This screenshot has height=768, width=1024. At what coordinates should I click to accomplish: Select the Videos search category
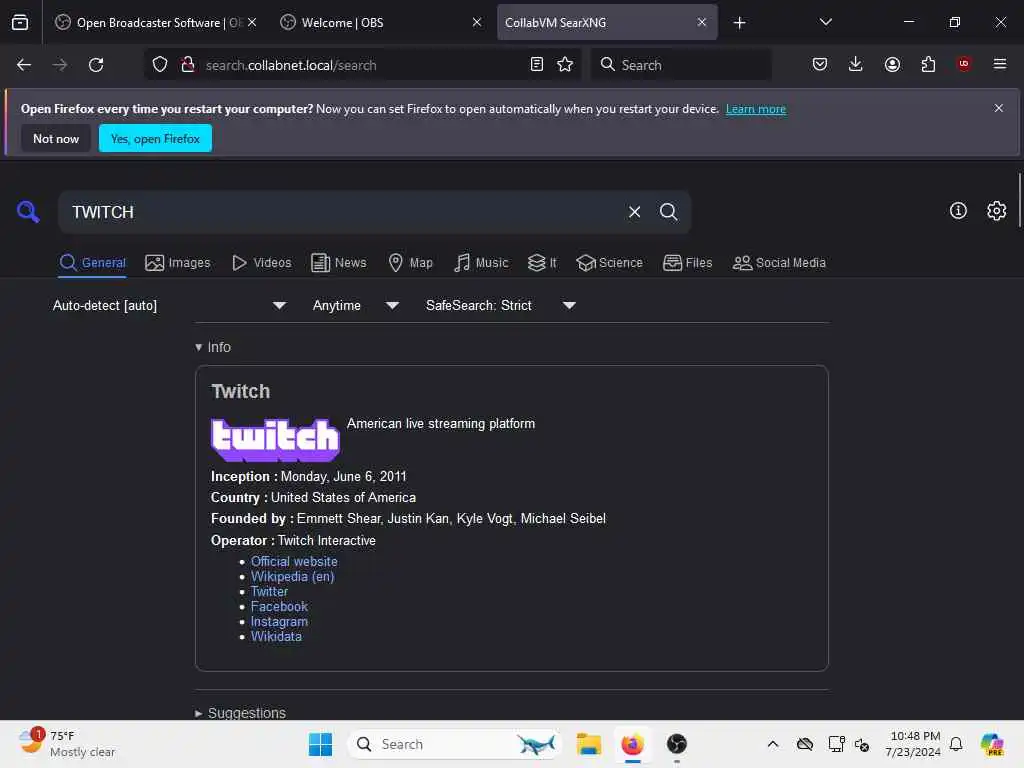point(261,263)
